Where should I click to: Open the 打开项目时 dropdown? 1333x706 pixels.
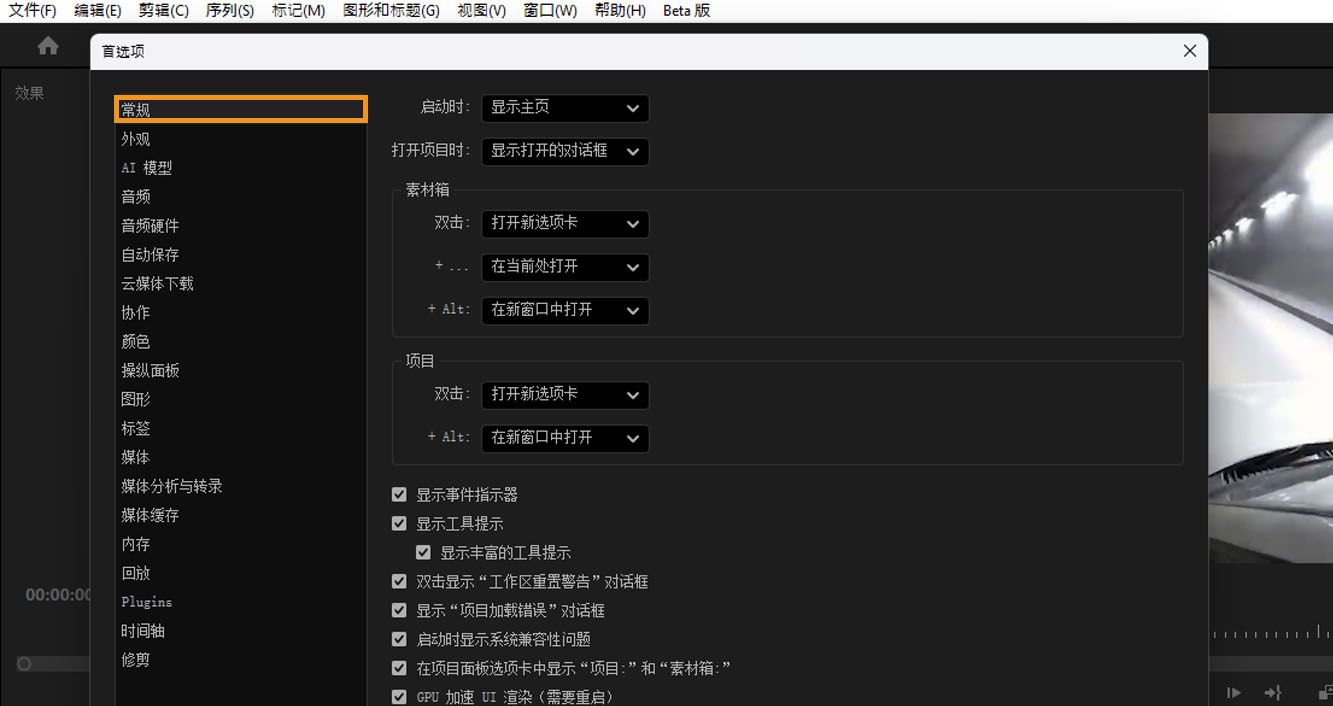[564, 152]
